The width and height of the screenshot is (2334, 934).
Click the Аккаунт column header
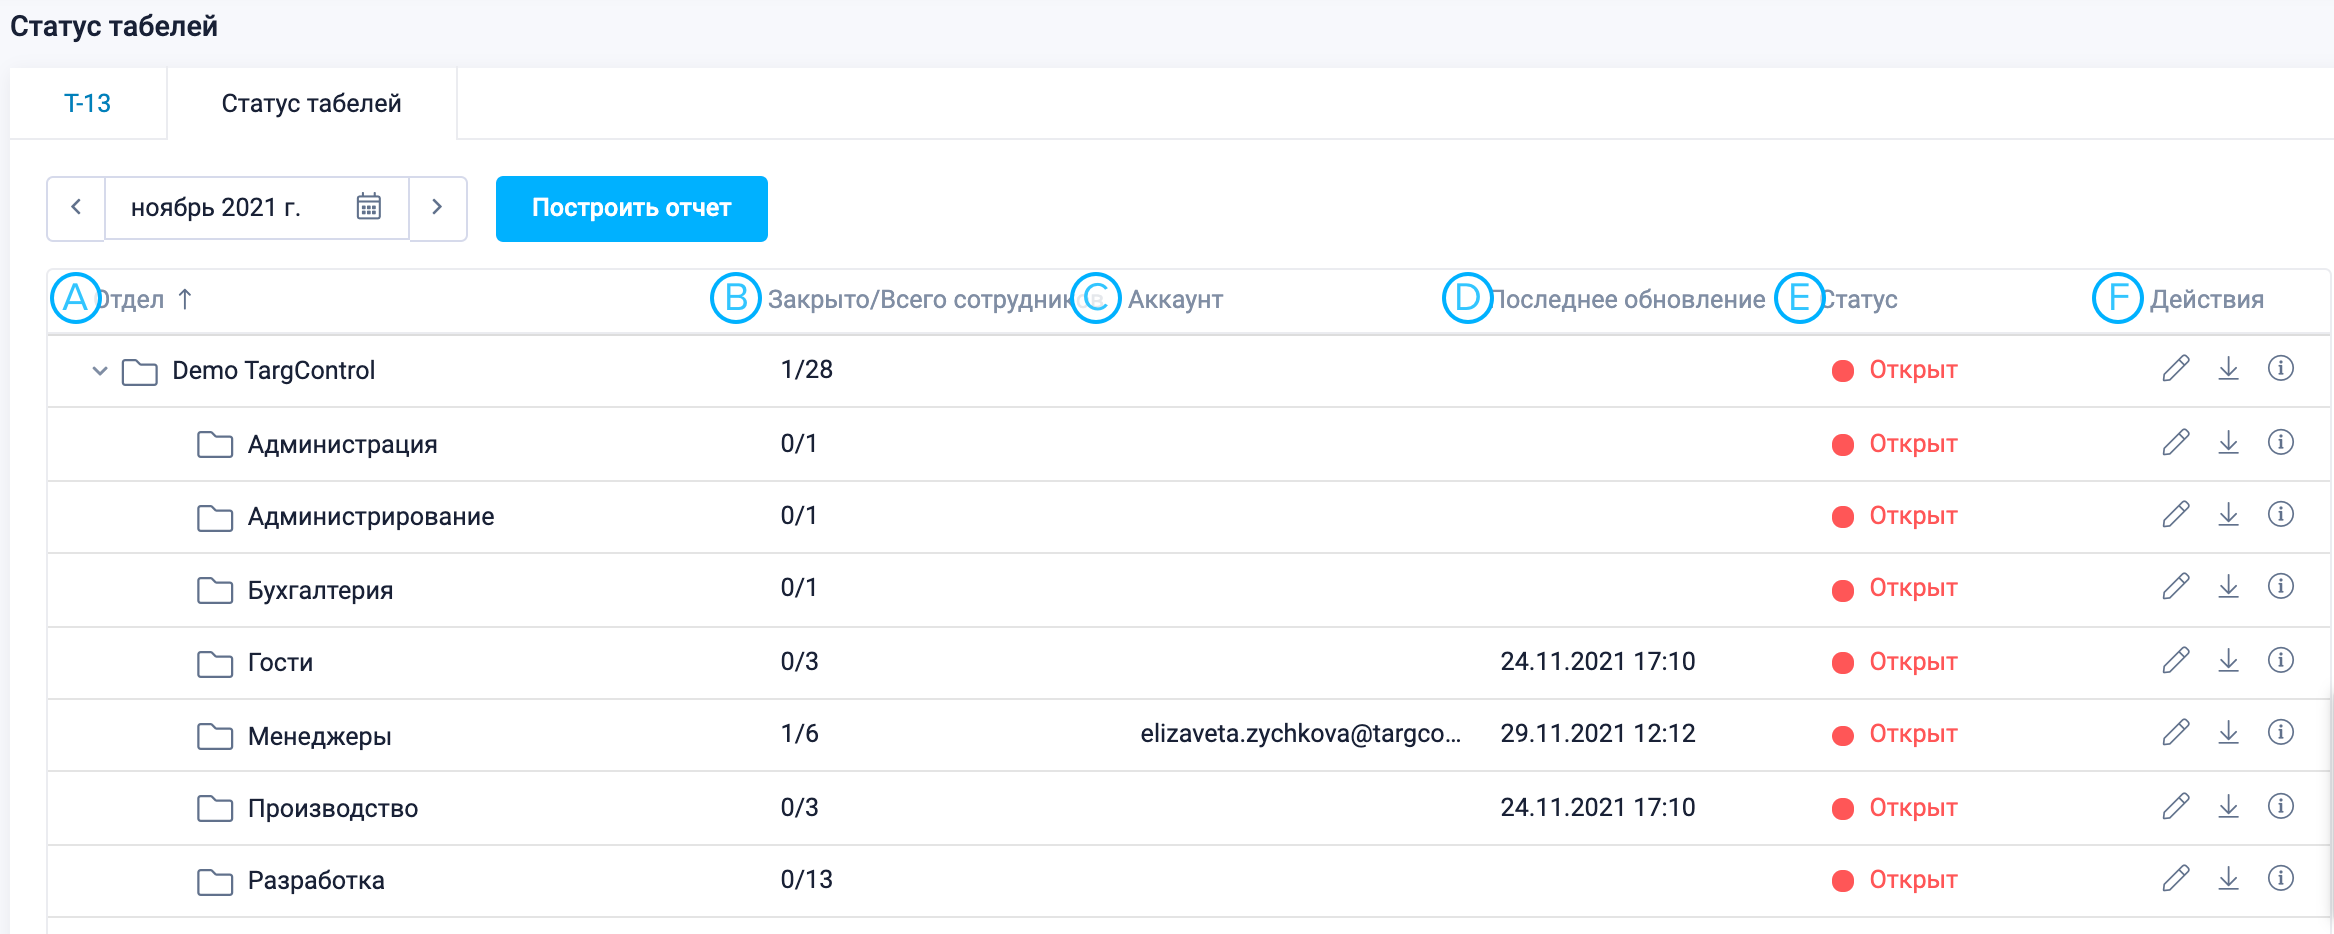point(1175,299)
